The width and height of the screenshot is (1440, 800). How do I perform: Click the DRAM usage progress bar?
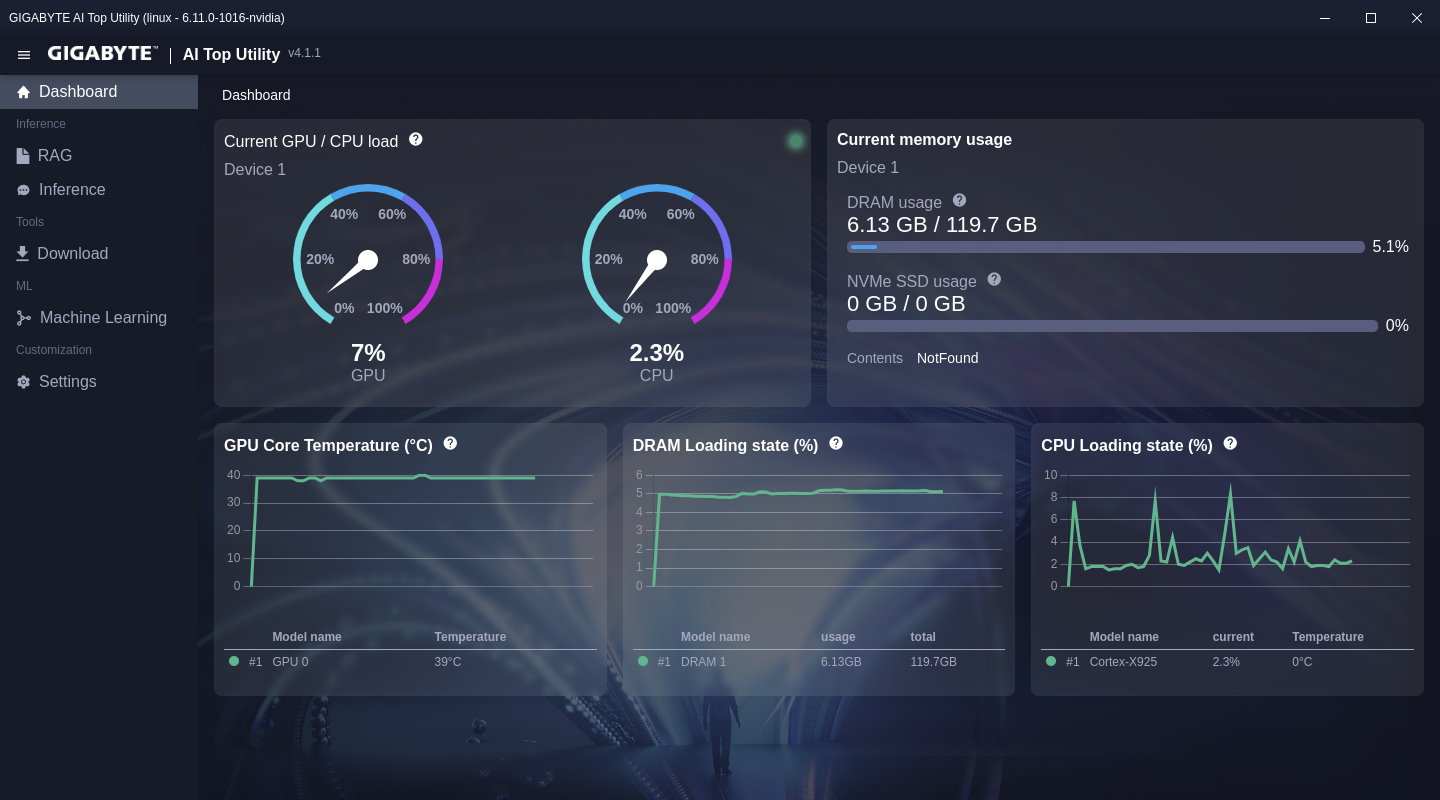tap(1105, 246)
